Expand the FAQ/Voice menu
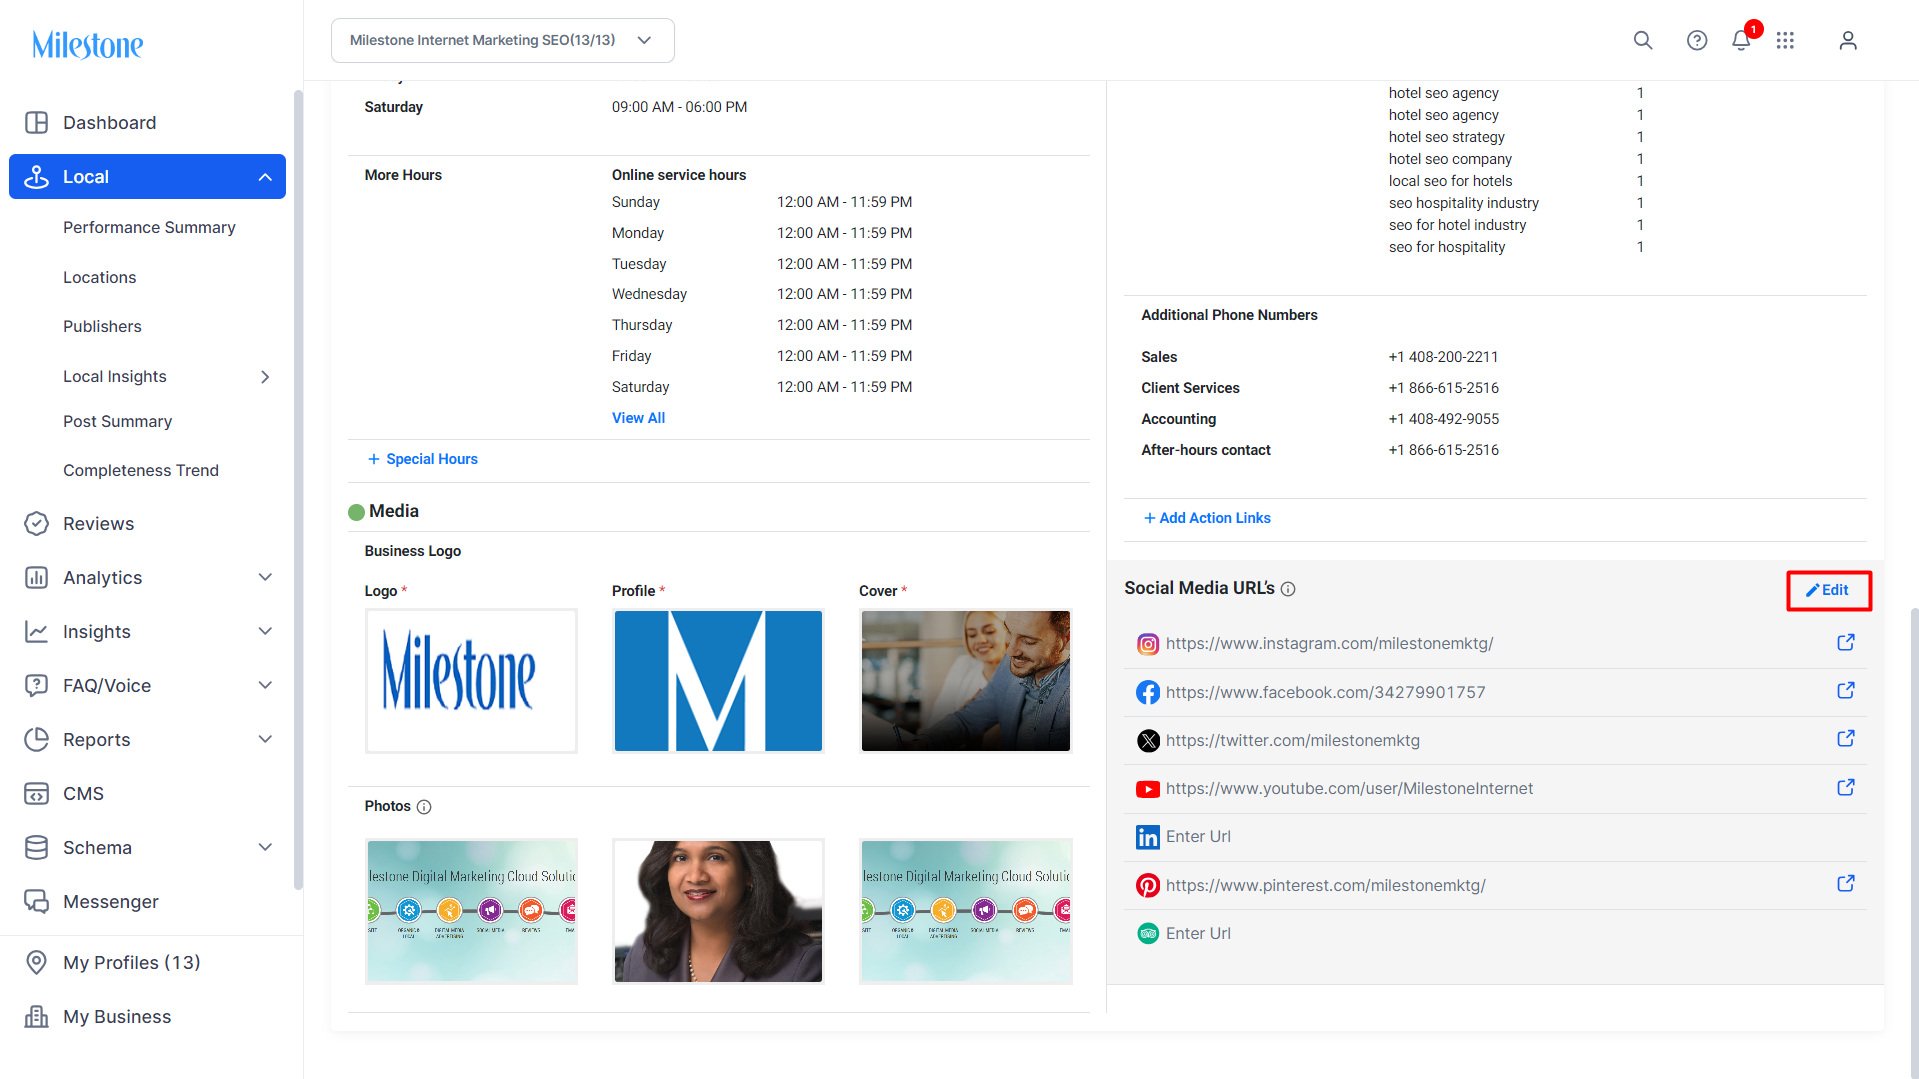Viewport: 1919px width, 1079px height. point(265,686)
